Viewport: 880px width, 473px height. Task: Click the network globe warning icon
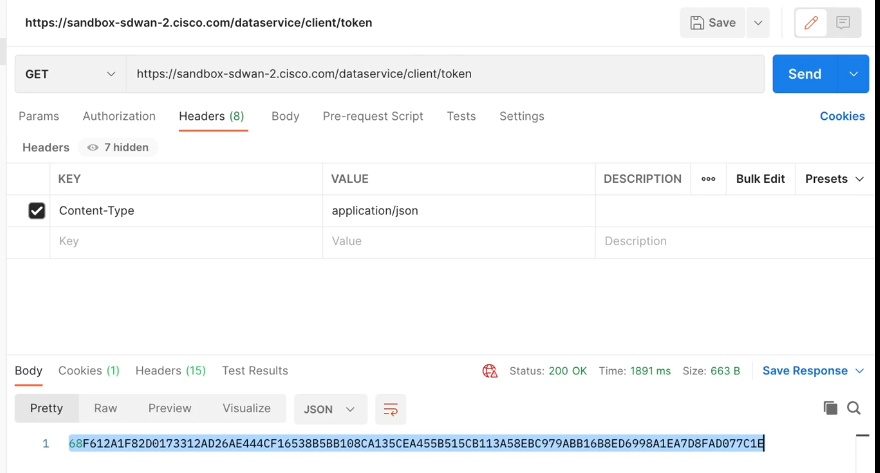[x=490, y=371]
